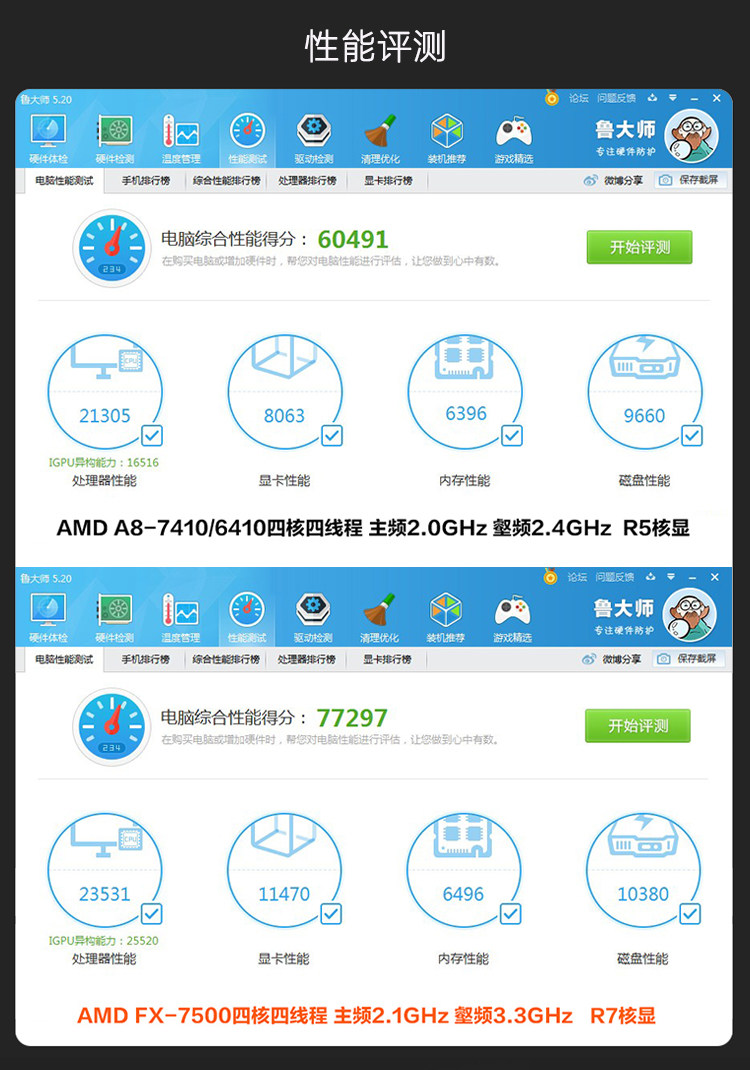
Task: Click 保存截屏 button in the 60491 window
Action: [x=690, y=180]
